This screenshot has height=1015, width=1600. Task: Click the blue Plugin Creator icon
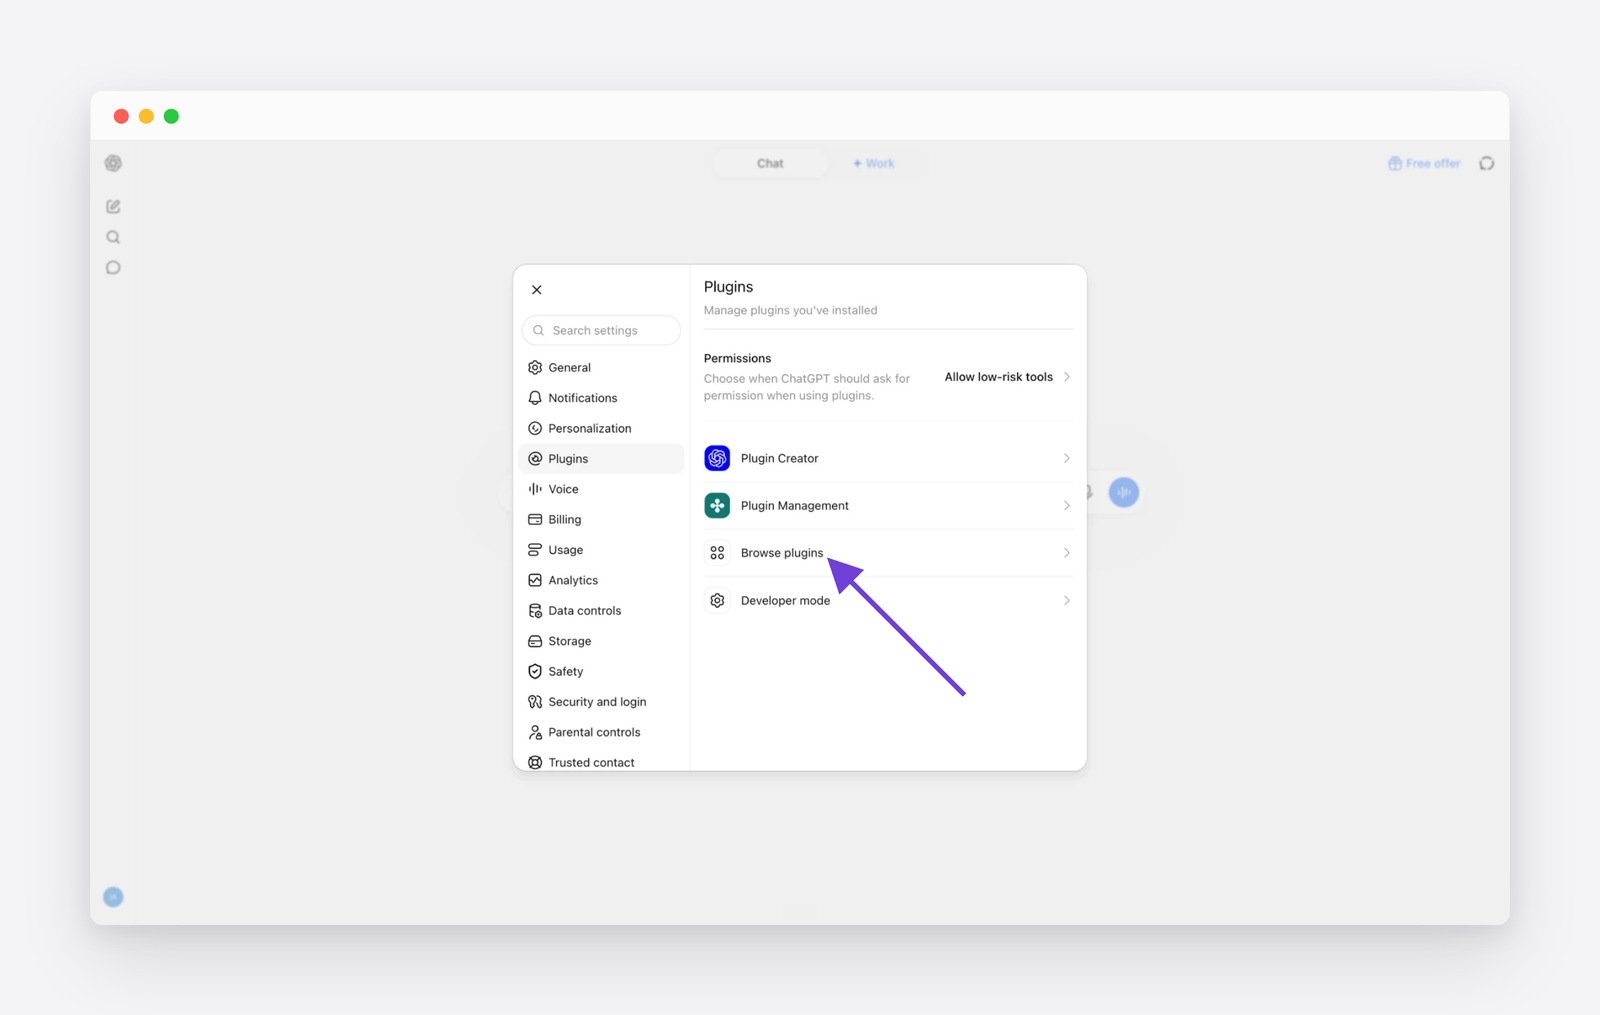pos(717,458)
